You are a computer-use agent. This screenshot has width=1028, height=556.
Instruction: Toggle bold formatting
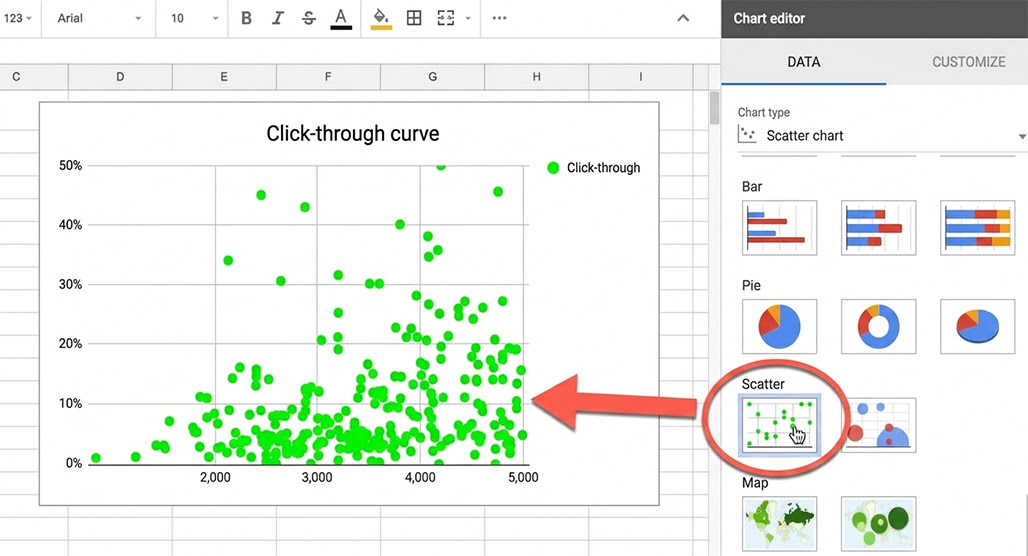(x=247, y=18)
